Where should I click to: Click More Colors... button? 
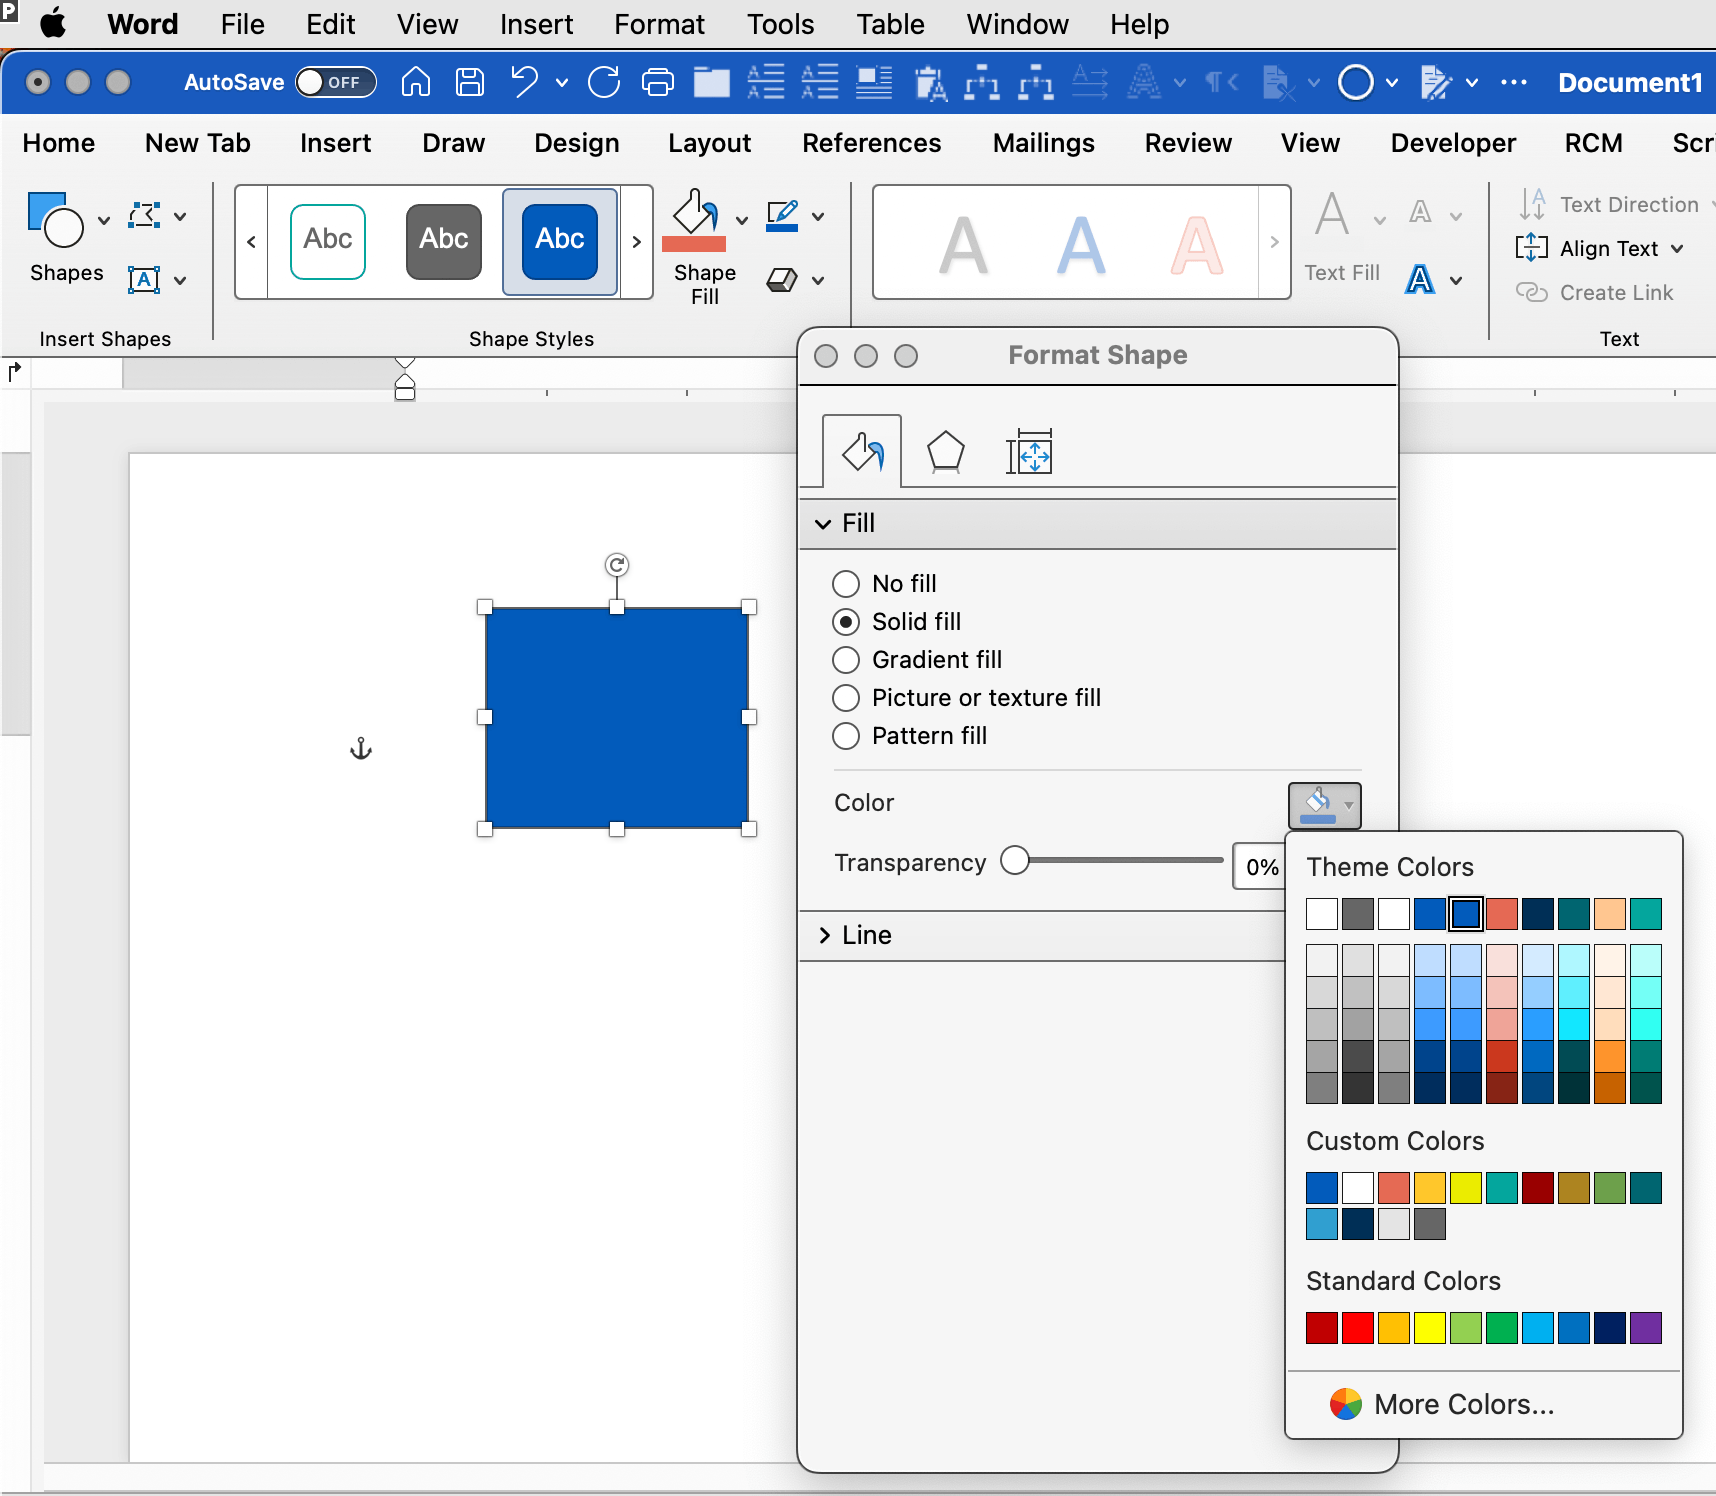[x=1464, y=1404]
